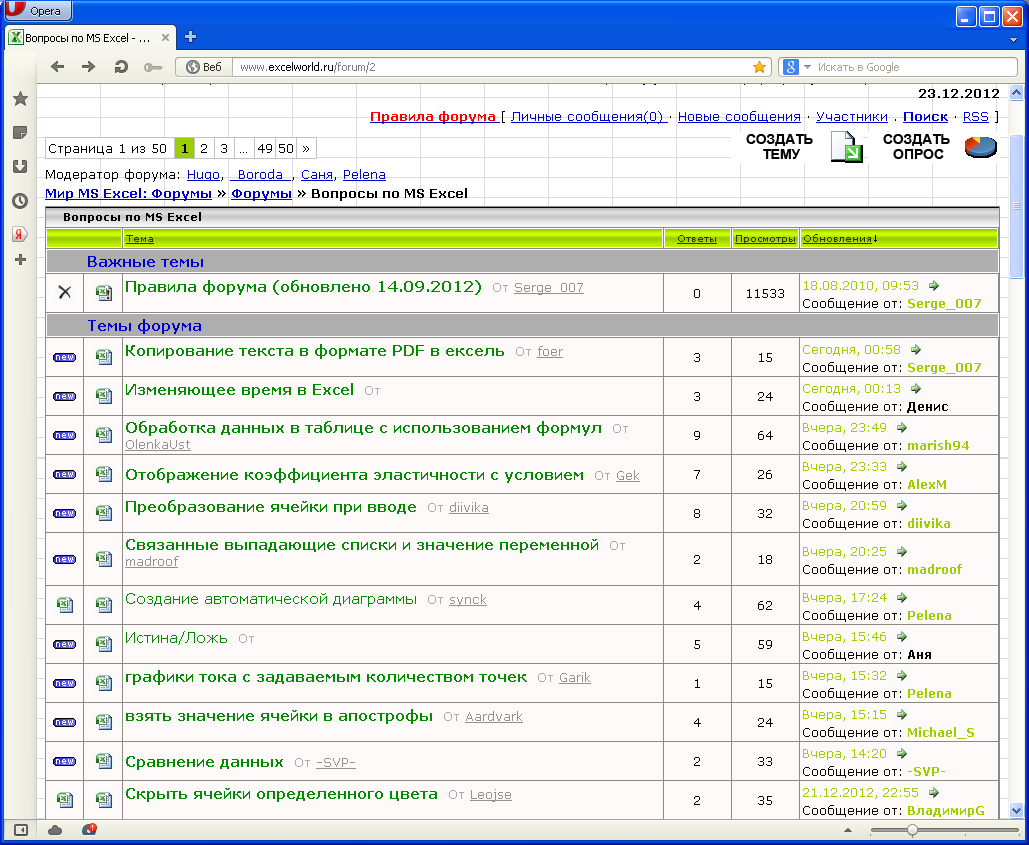Viewport: 1029px width, 845px height.
Task: Open the History sidebar panel
Action: 20,201
